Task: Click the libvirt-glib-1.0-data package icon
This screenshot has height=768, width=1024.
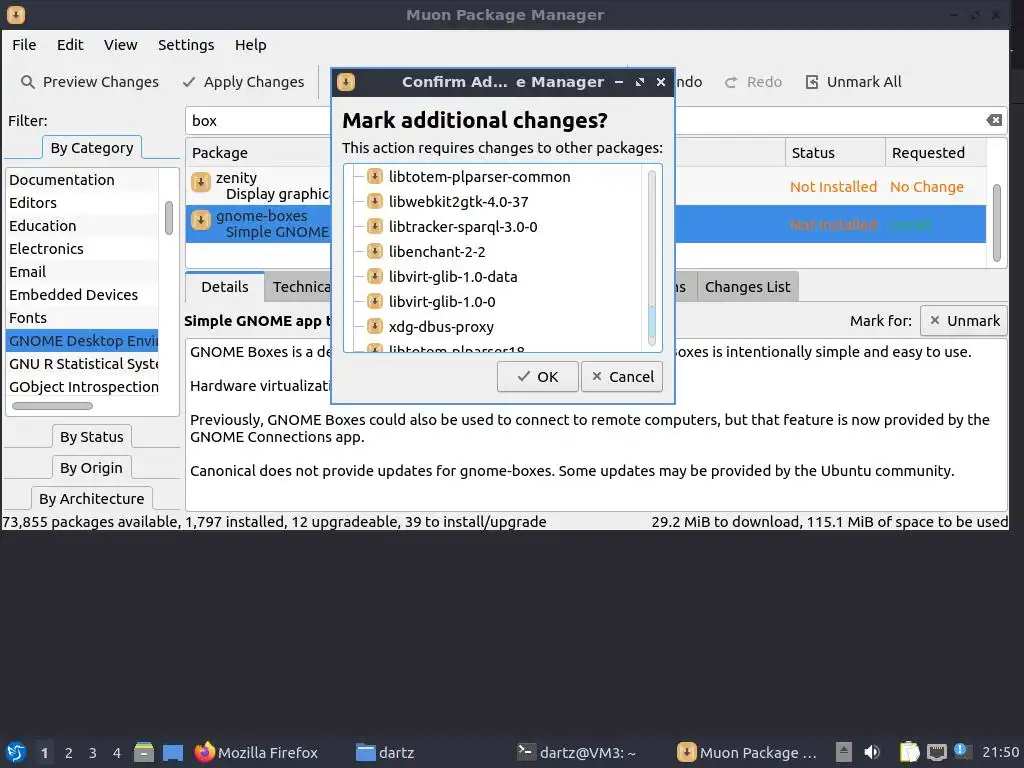Action: tap(374, 276)
